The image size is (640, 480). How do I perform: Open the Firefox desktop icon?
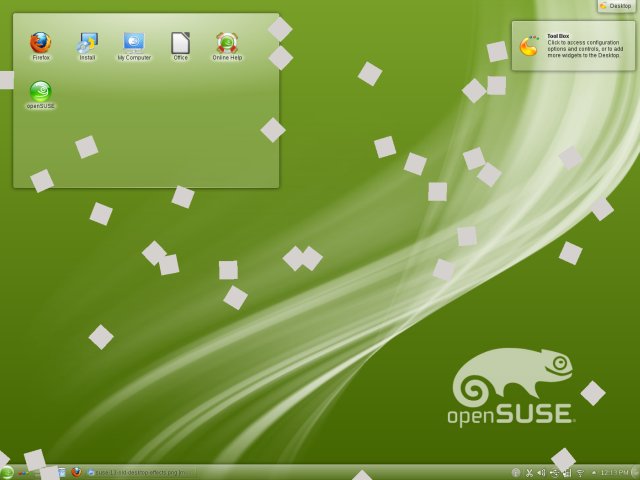coord(41,46)
